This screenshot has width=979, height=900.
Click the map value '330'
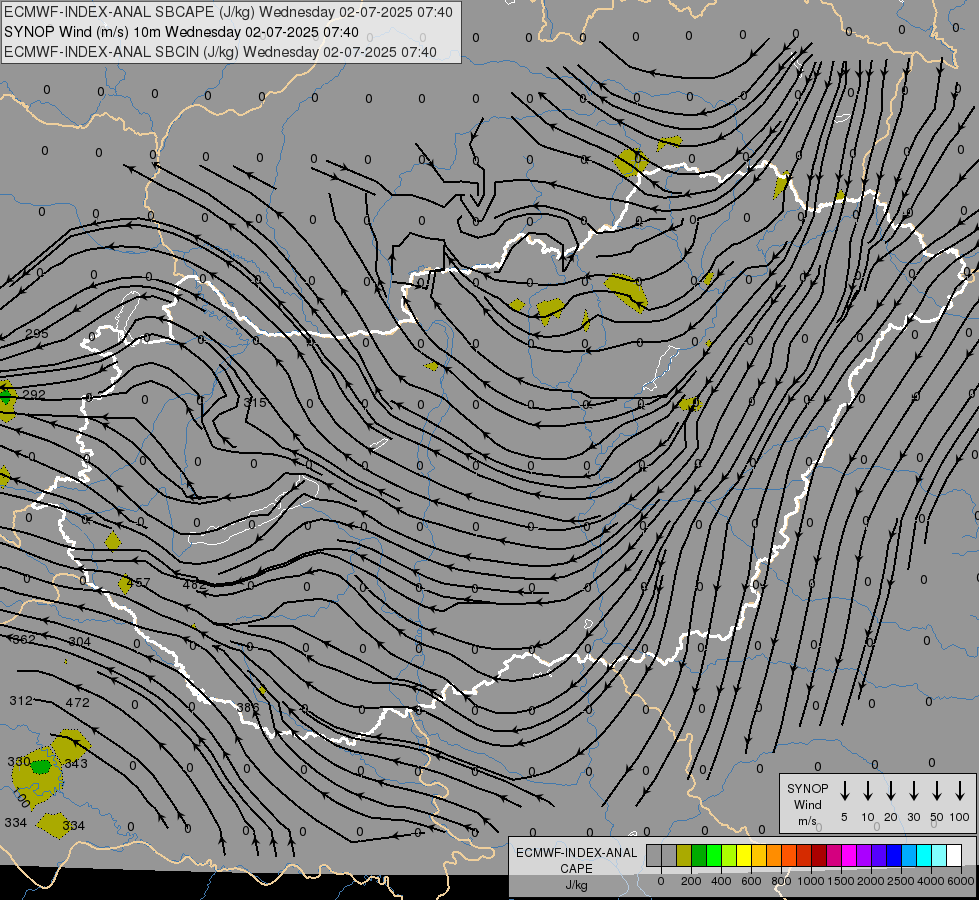coord(19,761)
